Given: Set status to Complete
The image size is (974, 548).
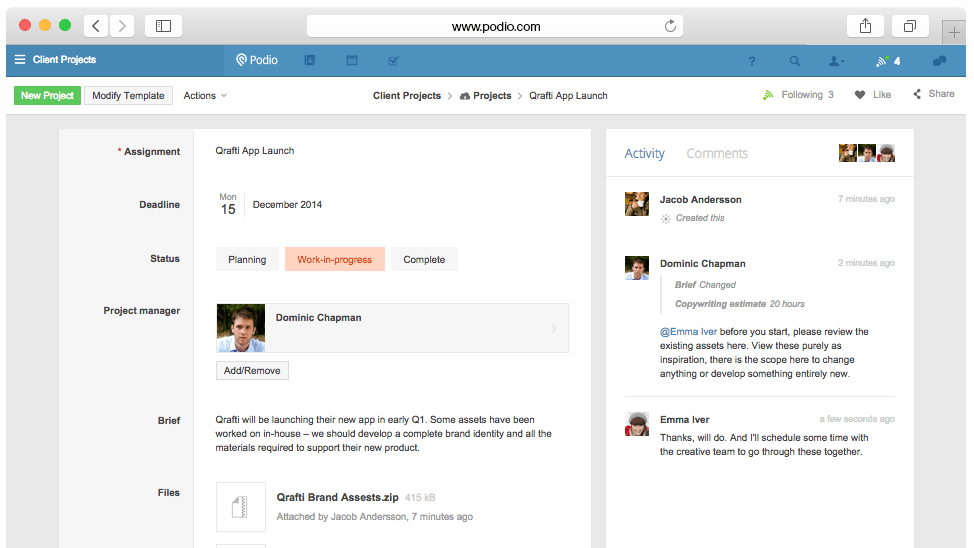Looking at the screenshot, I should 424,259.
